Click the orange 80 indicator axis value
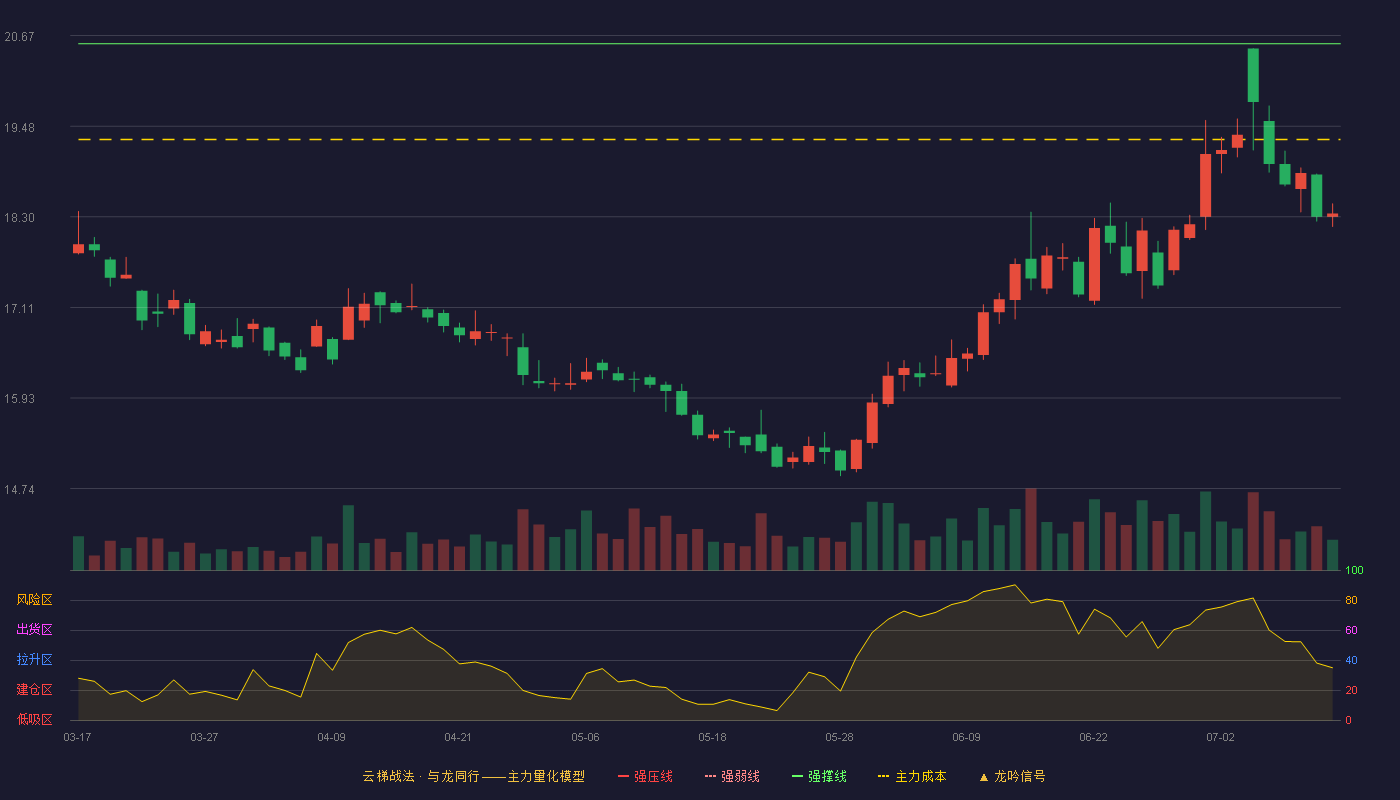Screen dimensions: 1400x800 pos(1351,600)
